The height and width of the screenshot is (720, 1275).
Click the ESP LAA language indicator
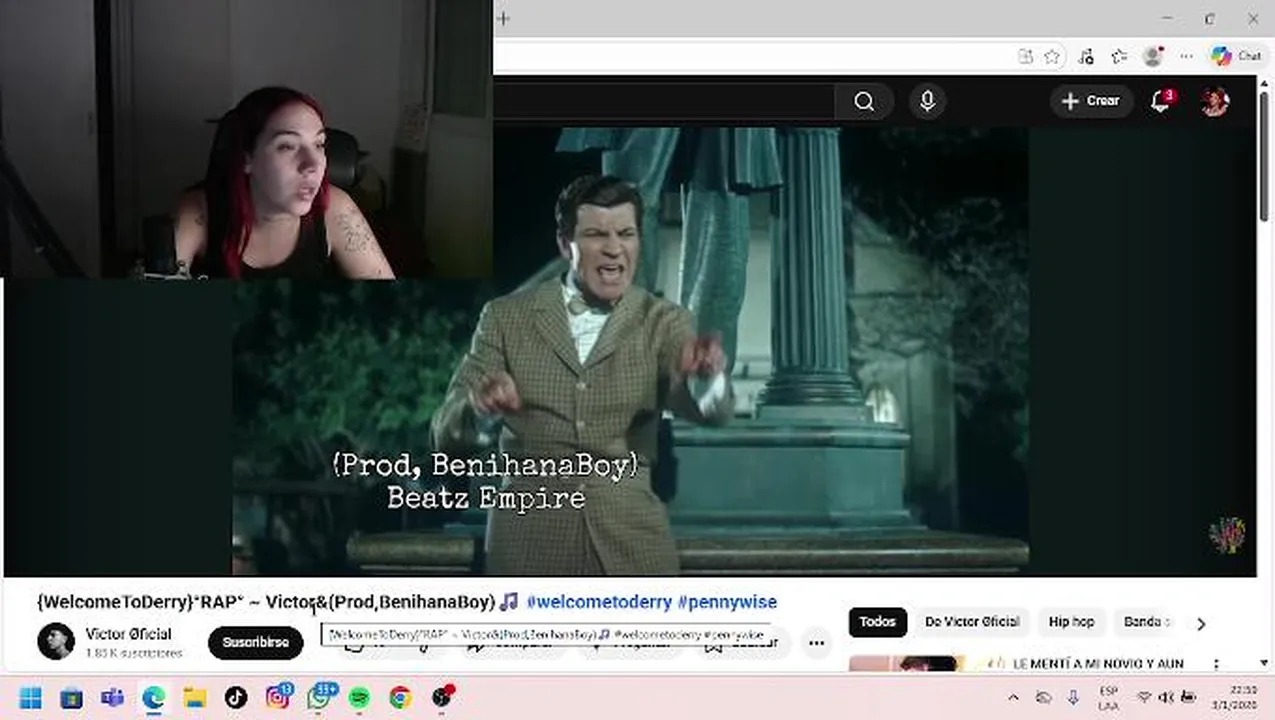click(1108, 698)
